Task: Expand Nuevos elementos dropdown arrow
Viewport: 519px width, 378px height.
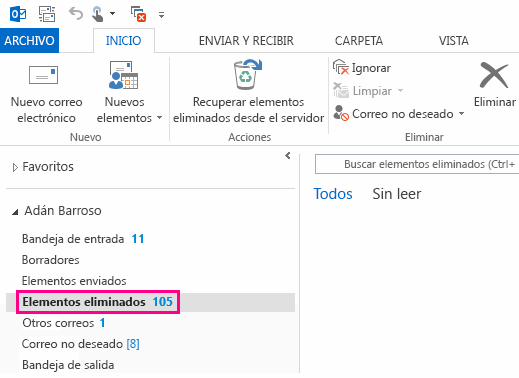Action: tap(160, 118)
